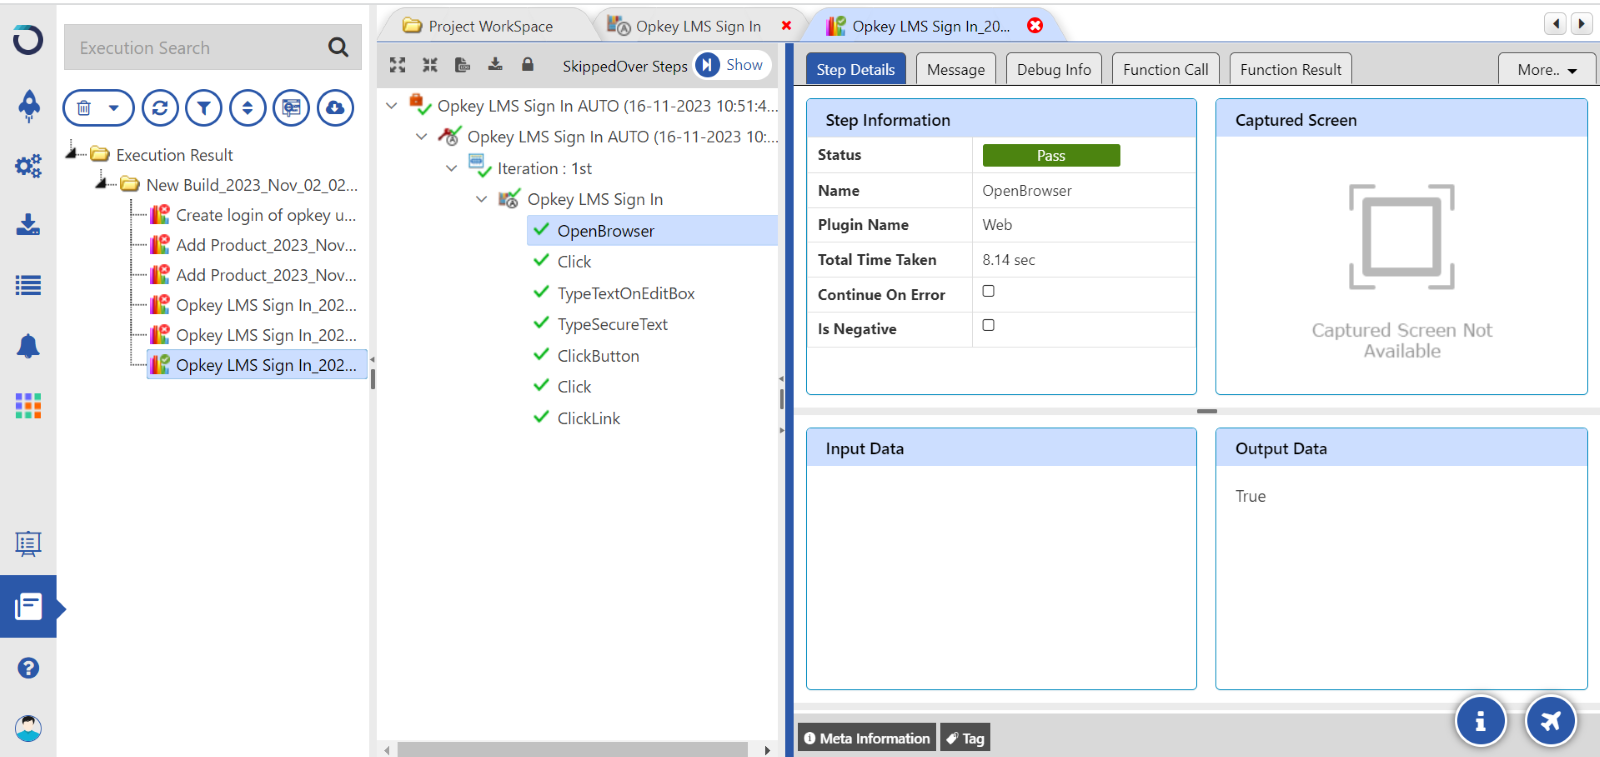Click the sort up-down icon
Image resolution: width=1600 pixels, height=757 pixels.
click(248, 108)
